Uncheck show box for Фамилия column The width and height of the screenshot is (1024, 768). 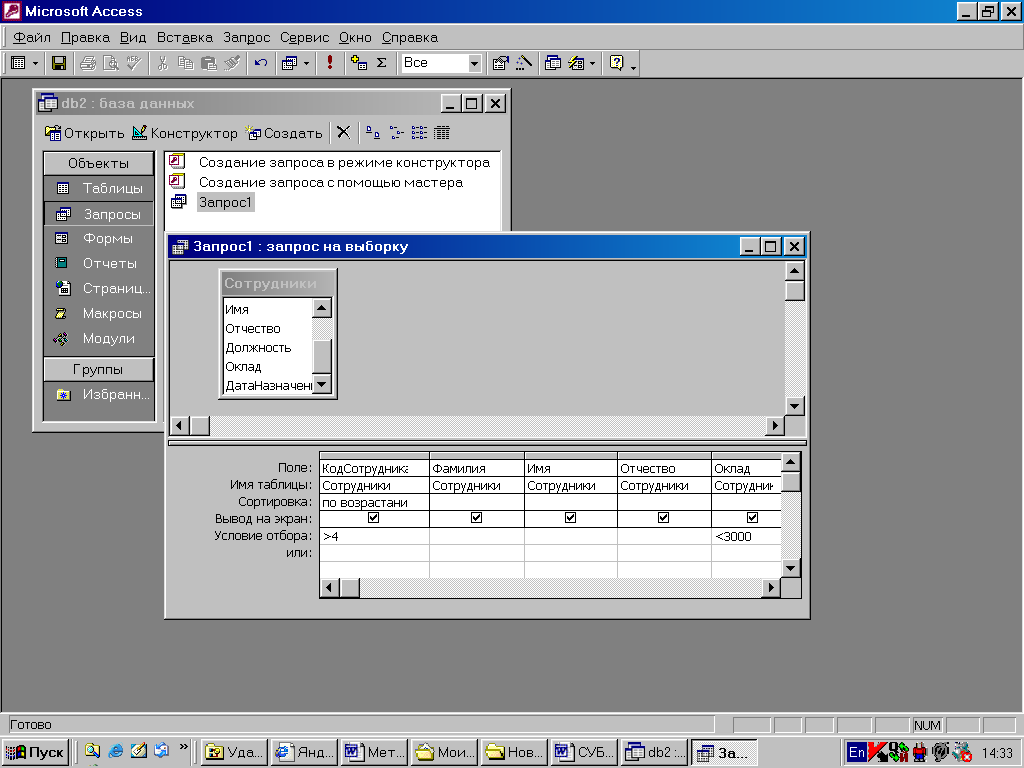click(x=477, y=518)
